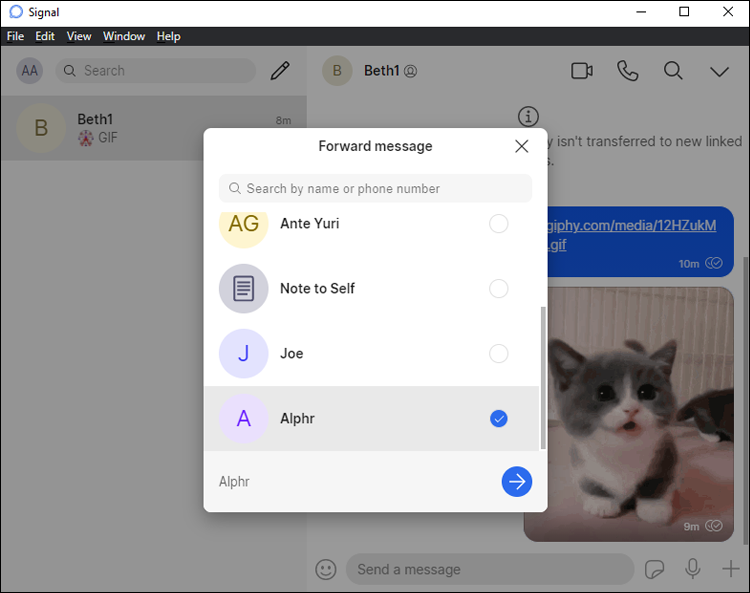The width and height of the screenshot is (750, 593).
Task: Click Beth1's B avatar in chat header
Action: (x=337, y=71)
